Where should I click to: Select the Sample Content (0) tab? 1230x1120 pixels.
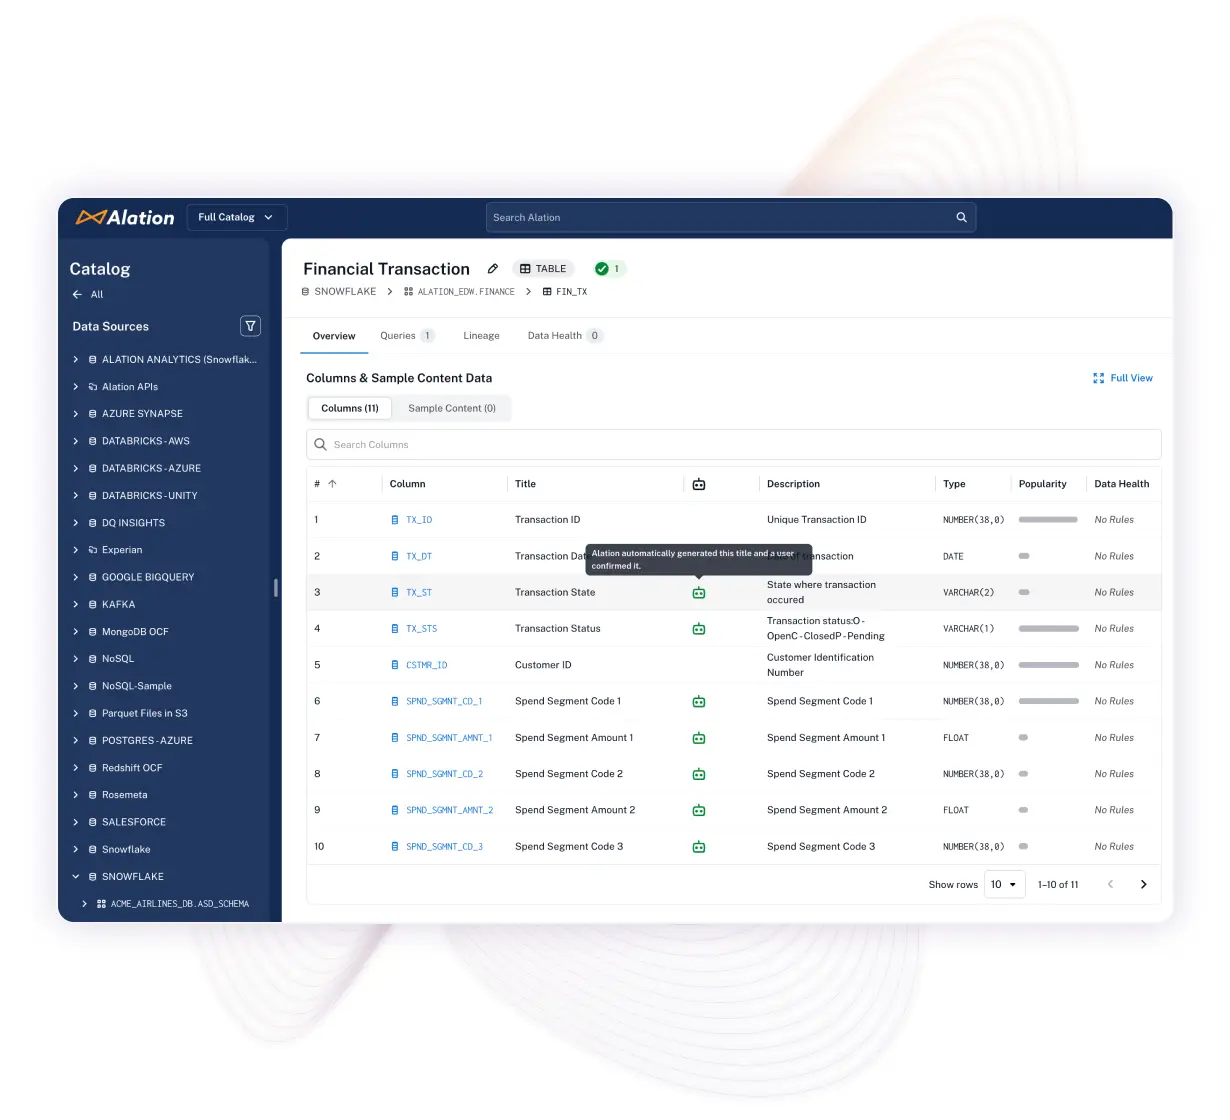pos(452,408)
